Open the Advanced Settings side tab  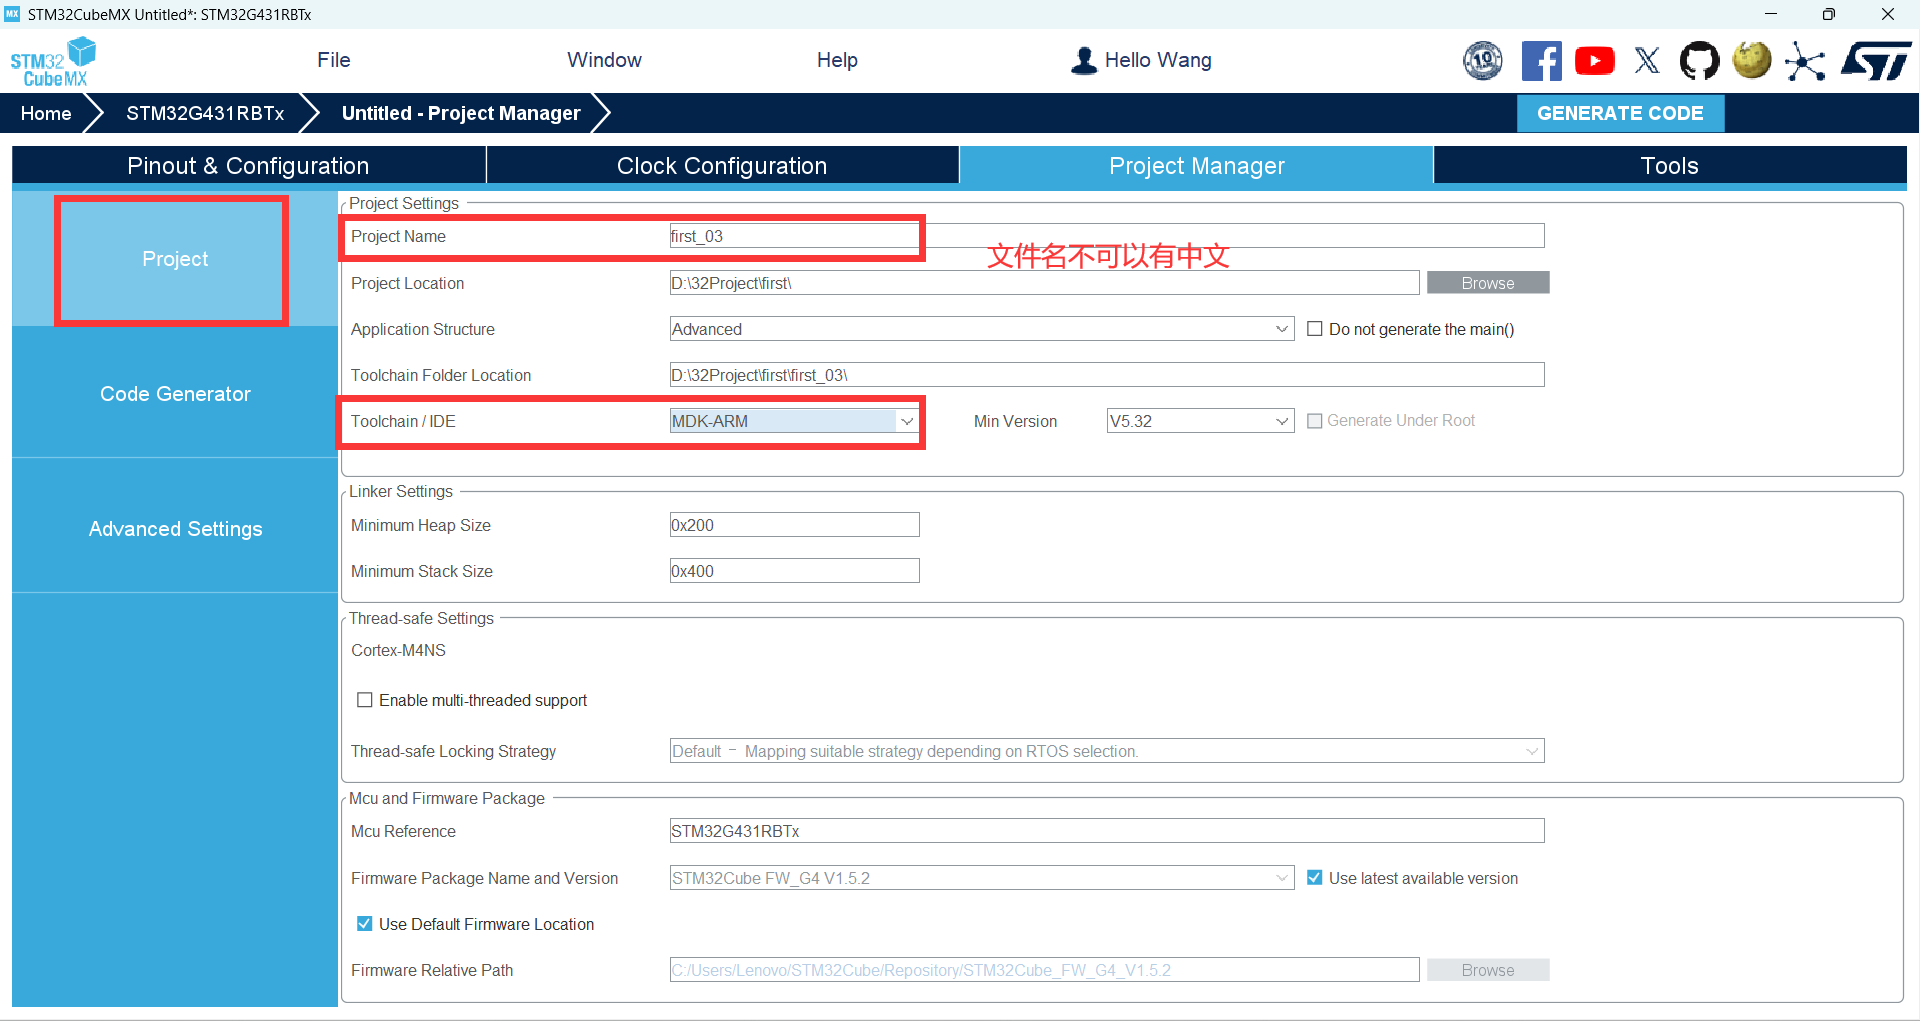pos(175,529)
